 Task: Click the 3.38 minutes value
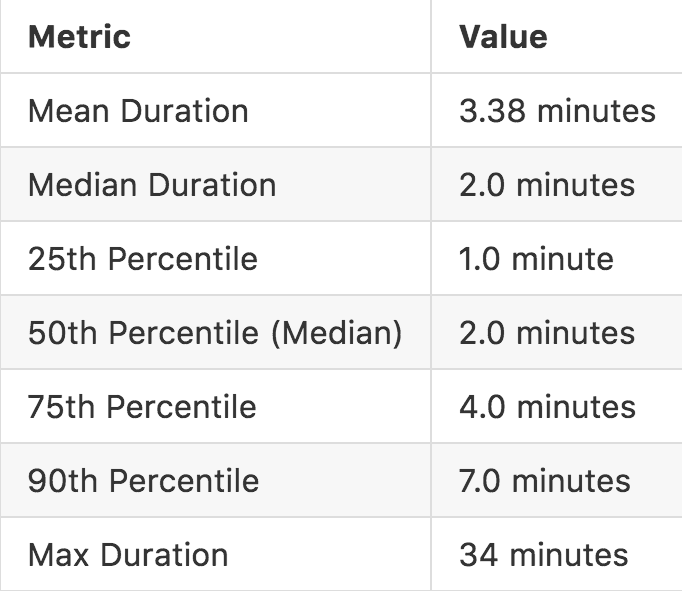(557, 111)
